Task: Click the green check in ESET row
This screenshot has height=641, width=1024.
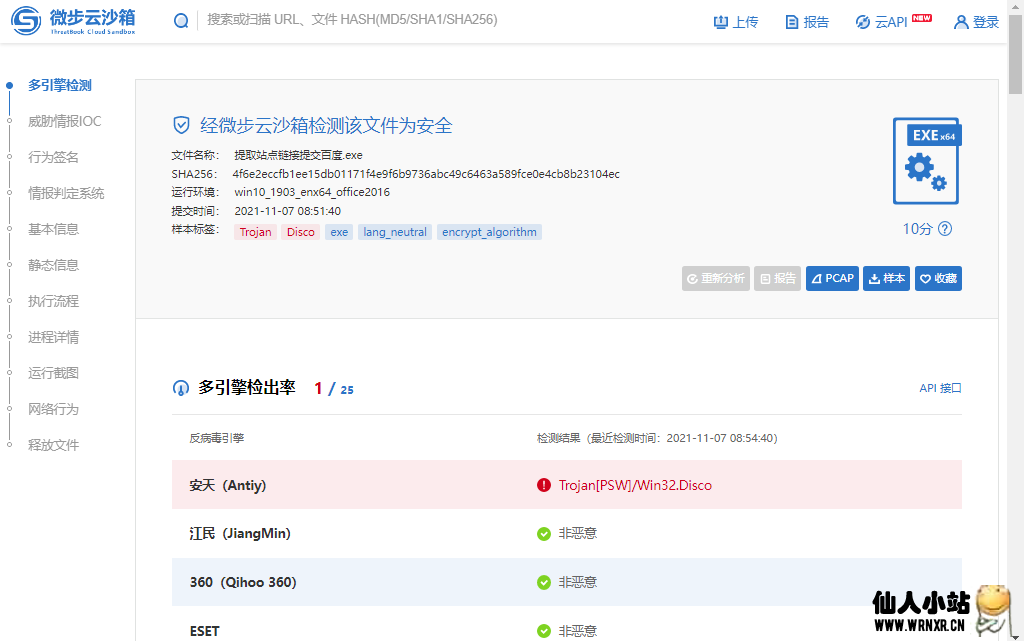Action: pos(543,631)
